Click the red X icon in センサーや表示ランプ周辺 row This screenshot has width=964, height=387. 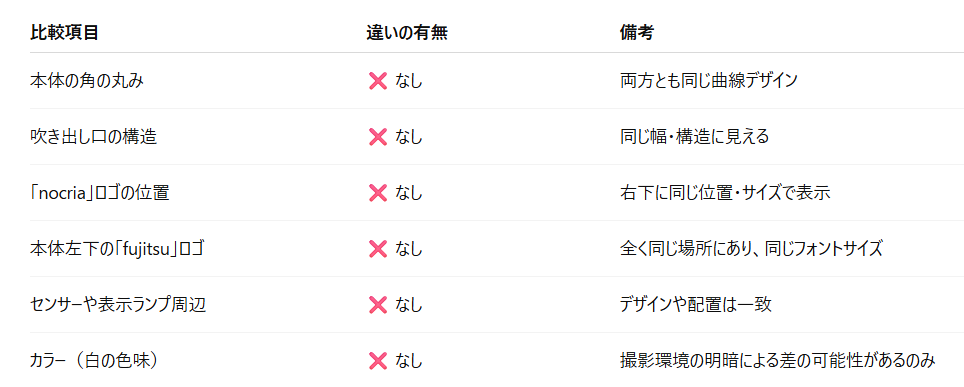pos(377,305)
